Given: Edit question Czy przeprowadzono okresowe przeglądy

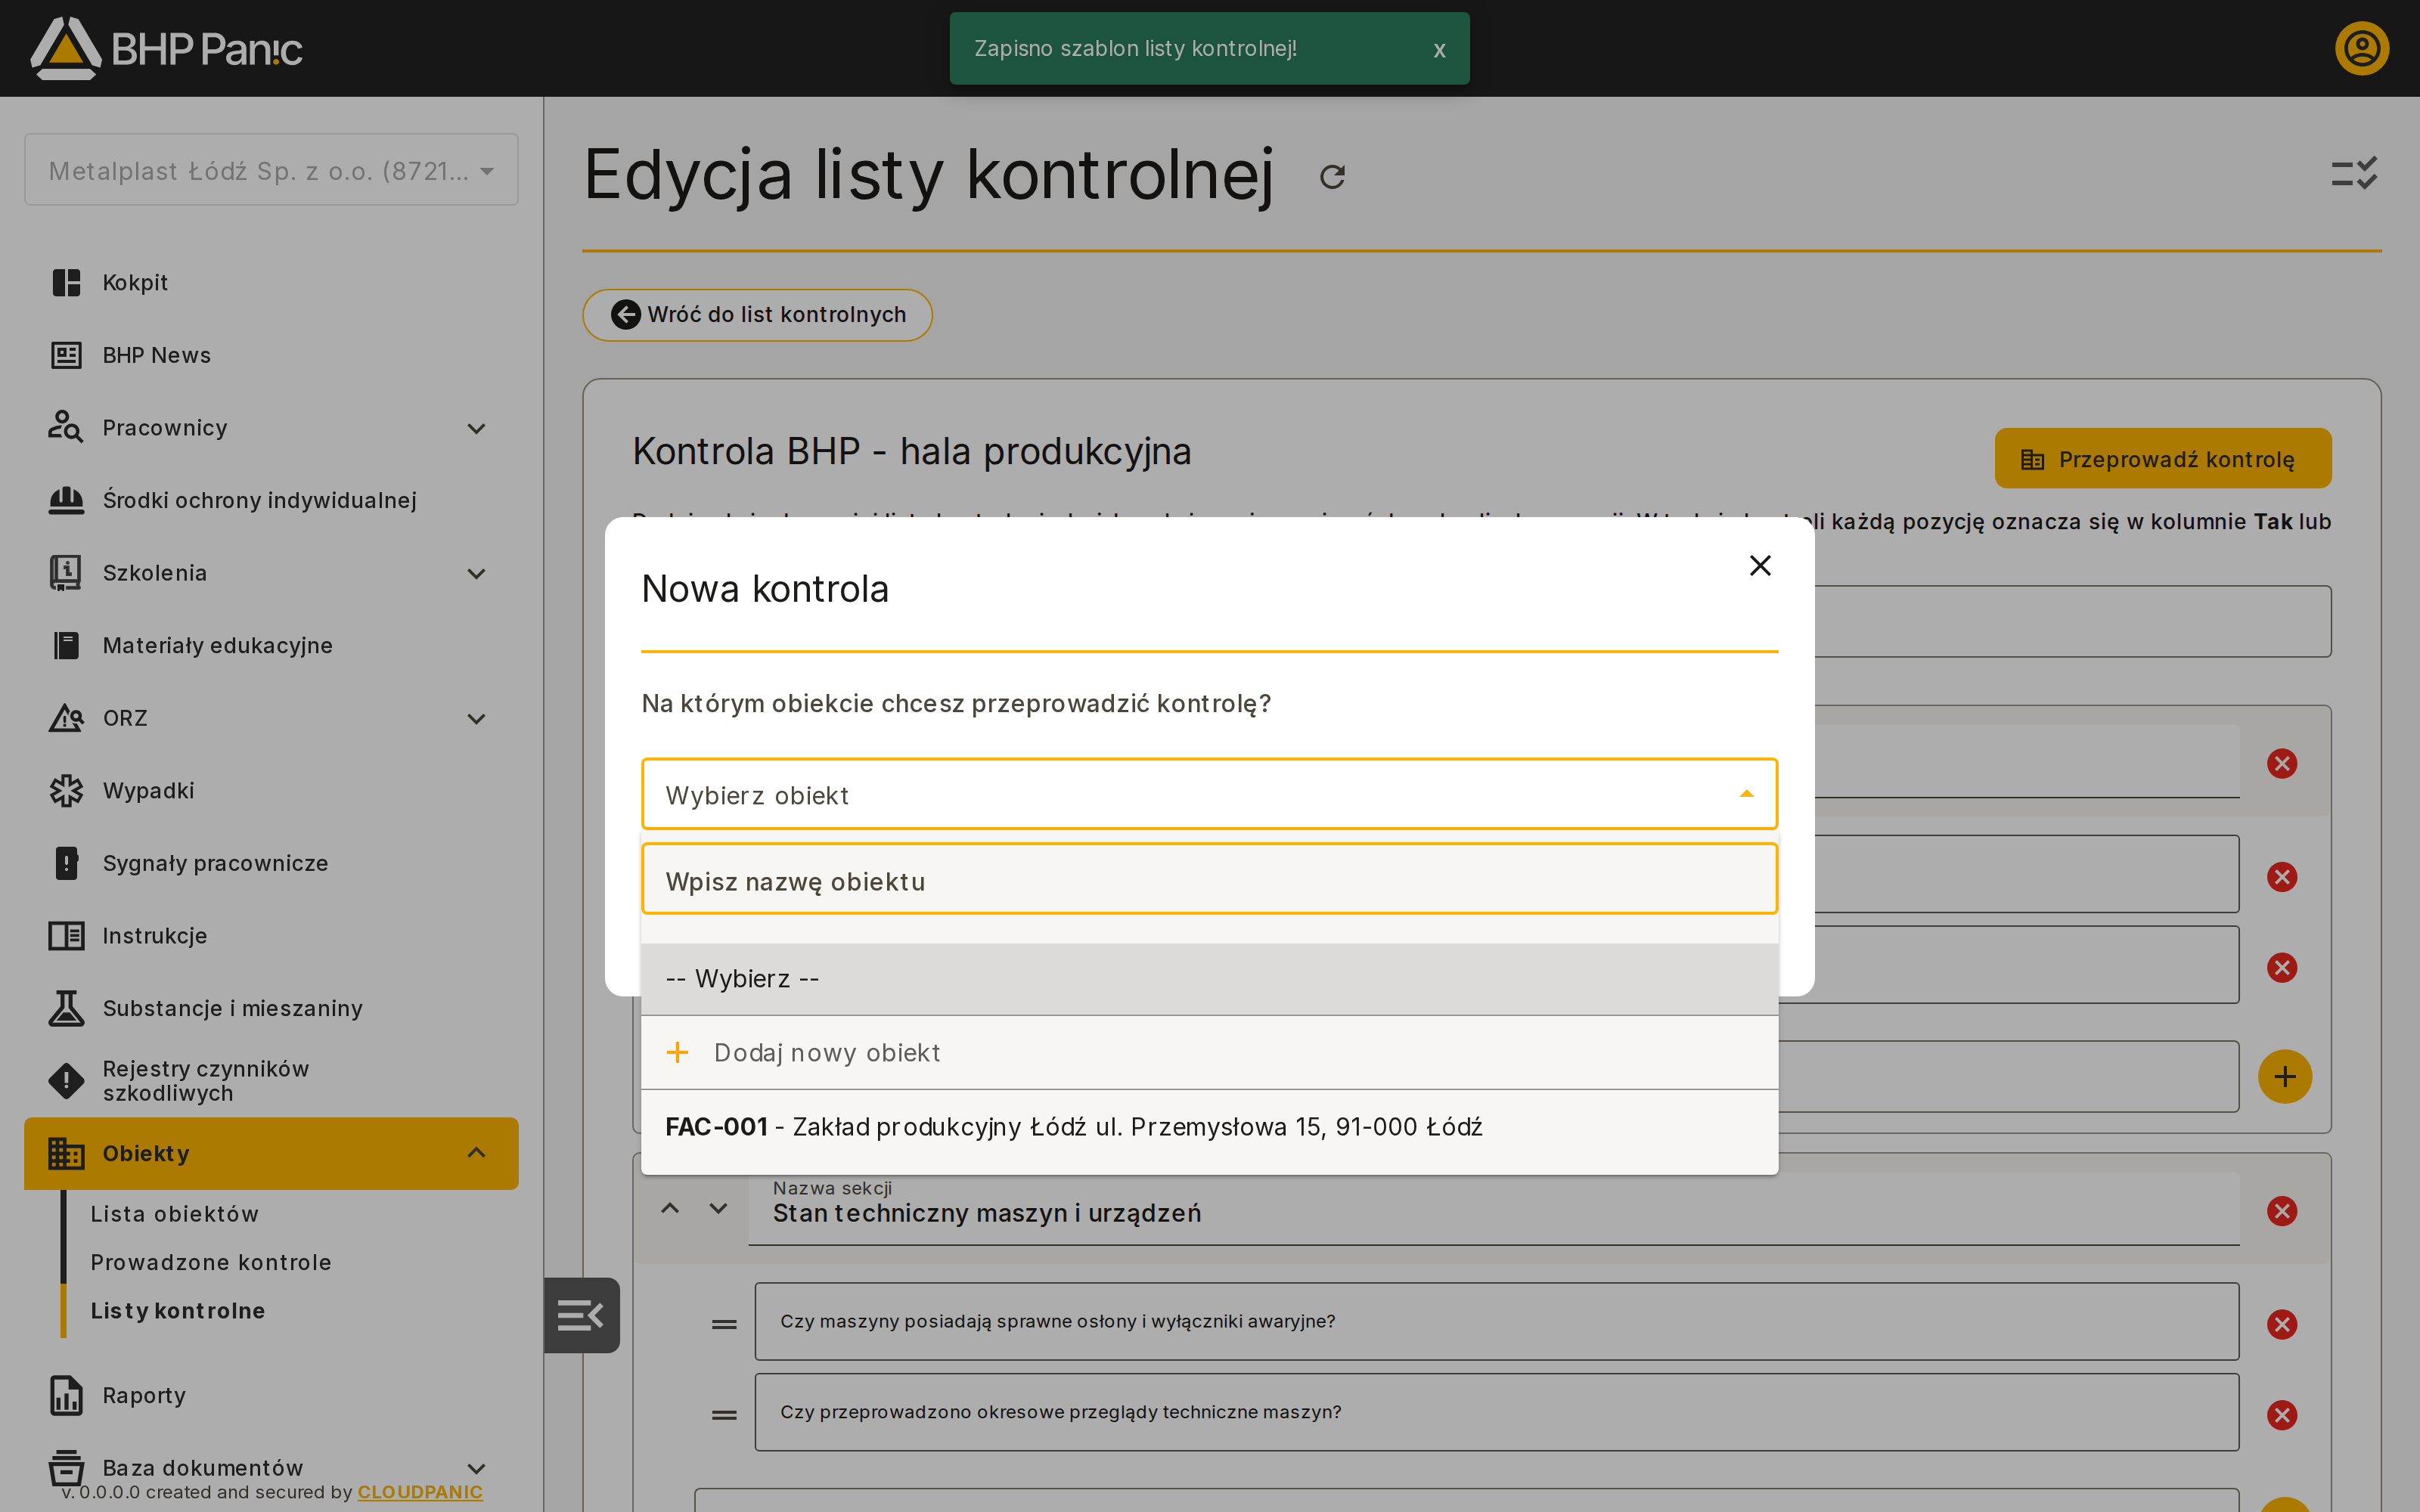Looking at the screenshot, I should click(1496, 1412).
